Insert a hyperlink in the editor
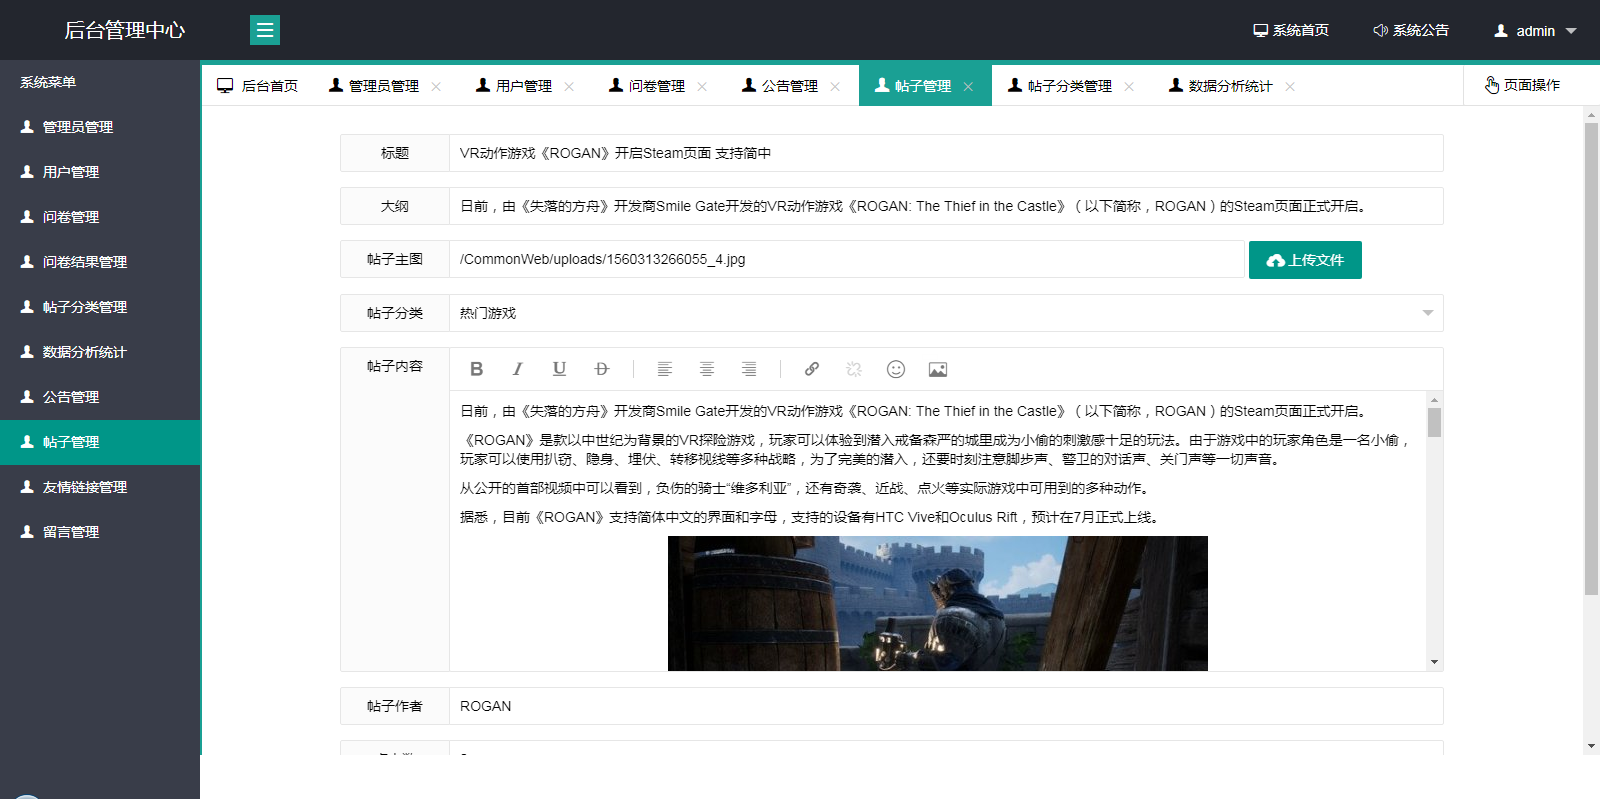 click(812, 369)
